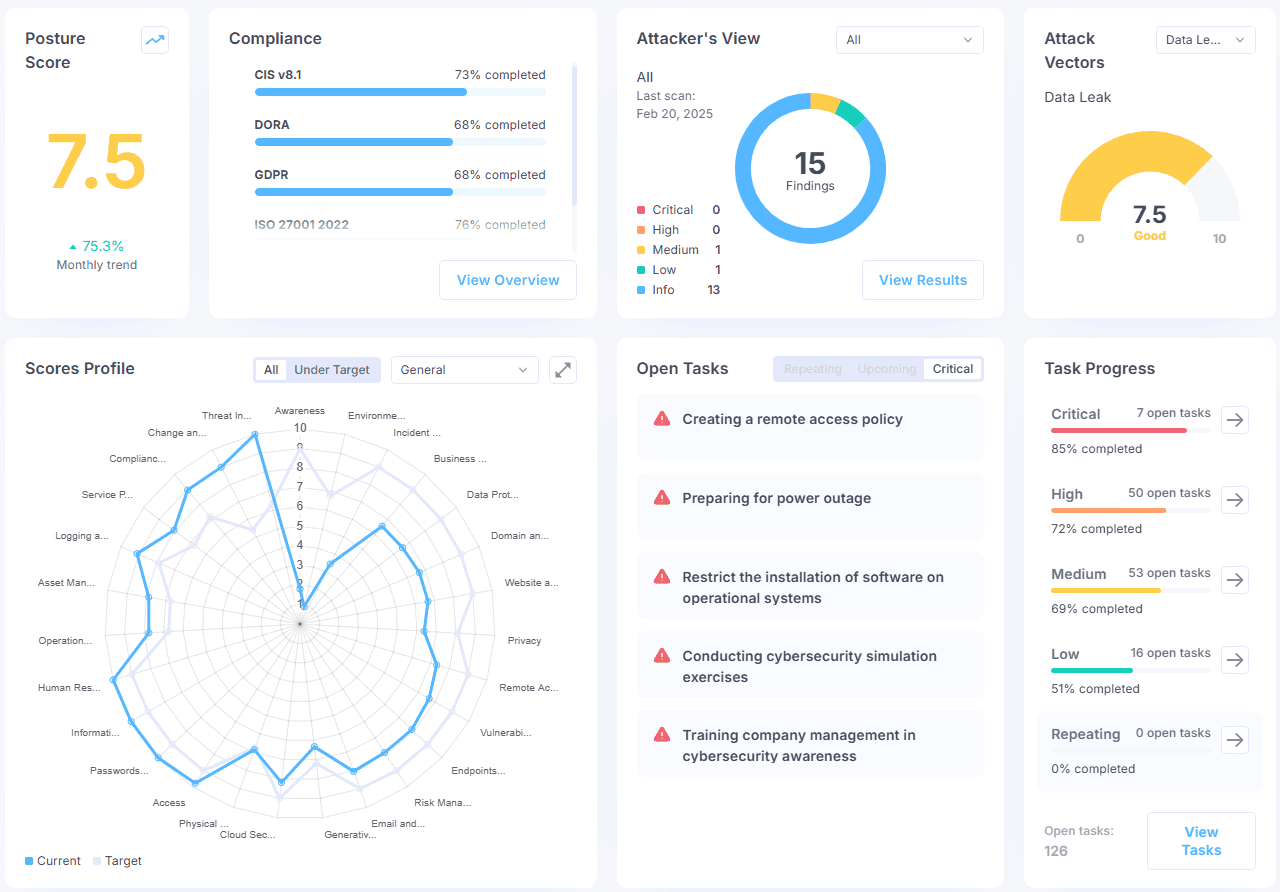
Task: Toggle the 'Target' series in radar legend
Action: click(117, 861)
